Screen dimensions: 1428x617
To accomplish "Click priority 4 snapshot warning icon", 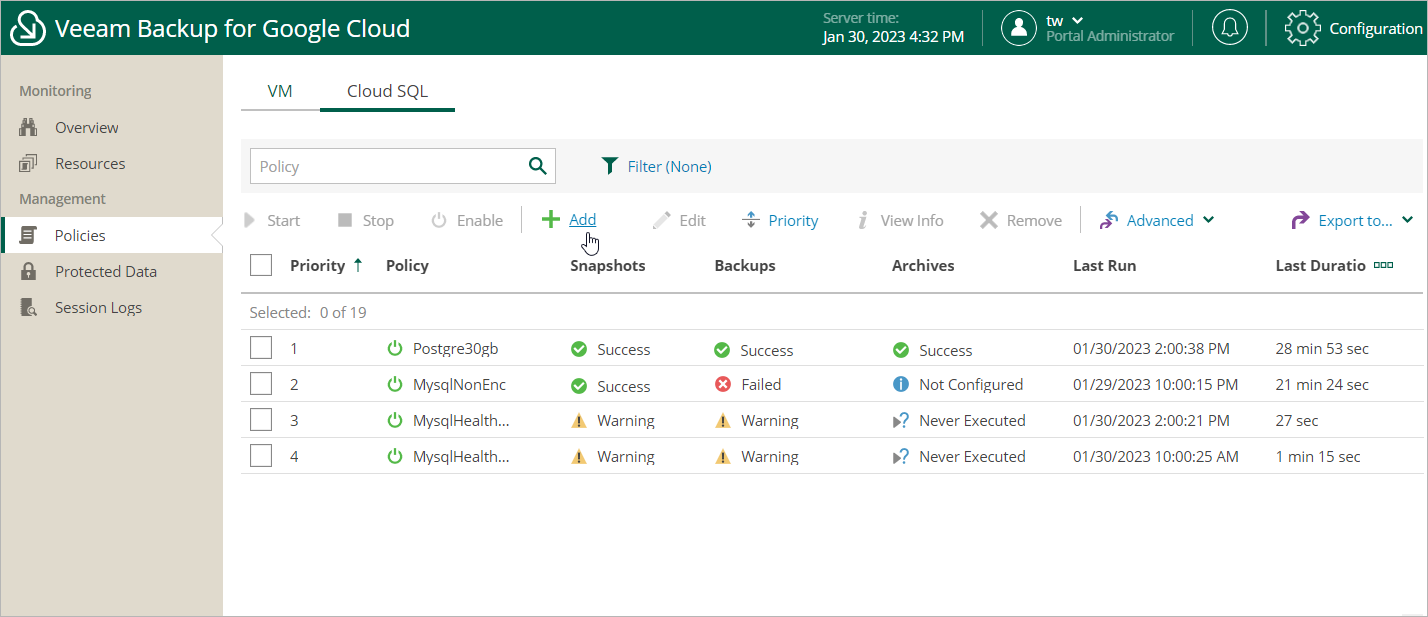I will 578,456.
